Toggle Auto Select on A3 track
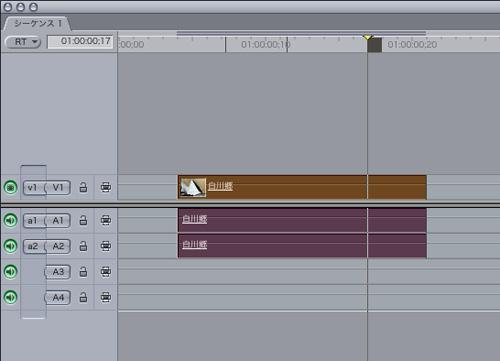The image size is (500, 361). tap(106, 272)
